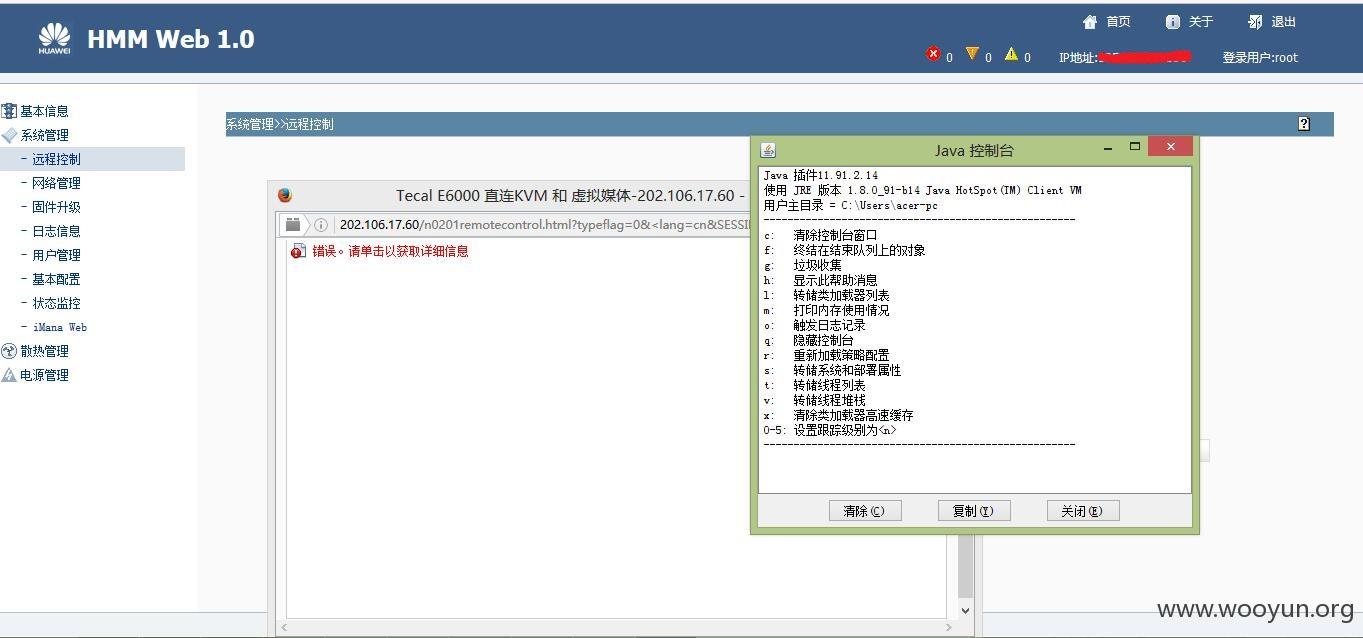Collapse 系统管理 tree node
This screenshot has height=638, width=1363.
pos(44,135)
